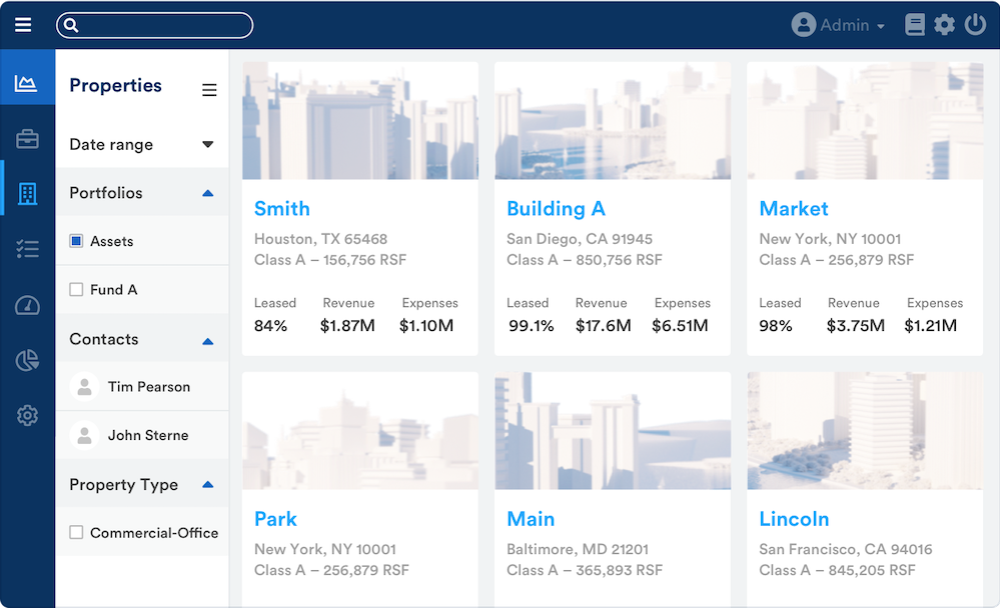This screenshot has width=1000, height=608.
Task: Open the Admin user menu
Action: 838,25
